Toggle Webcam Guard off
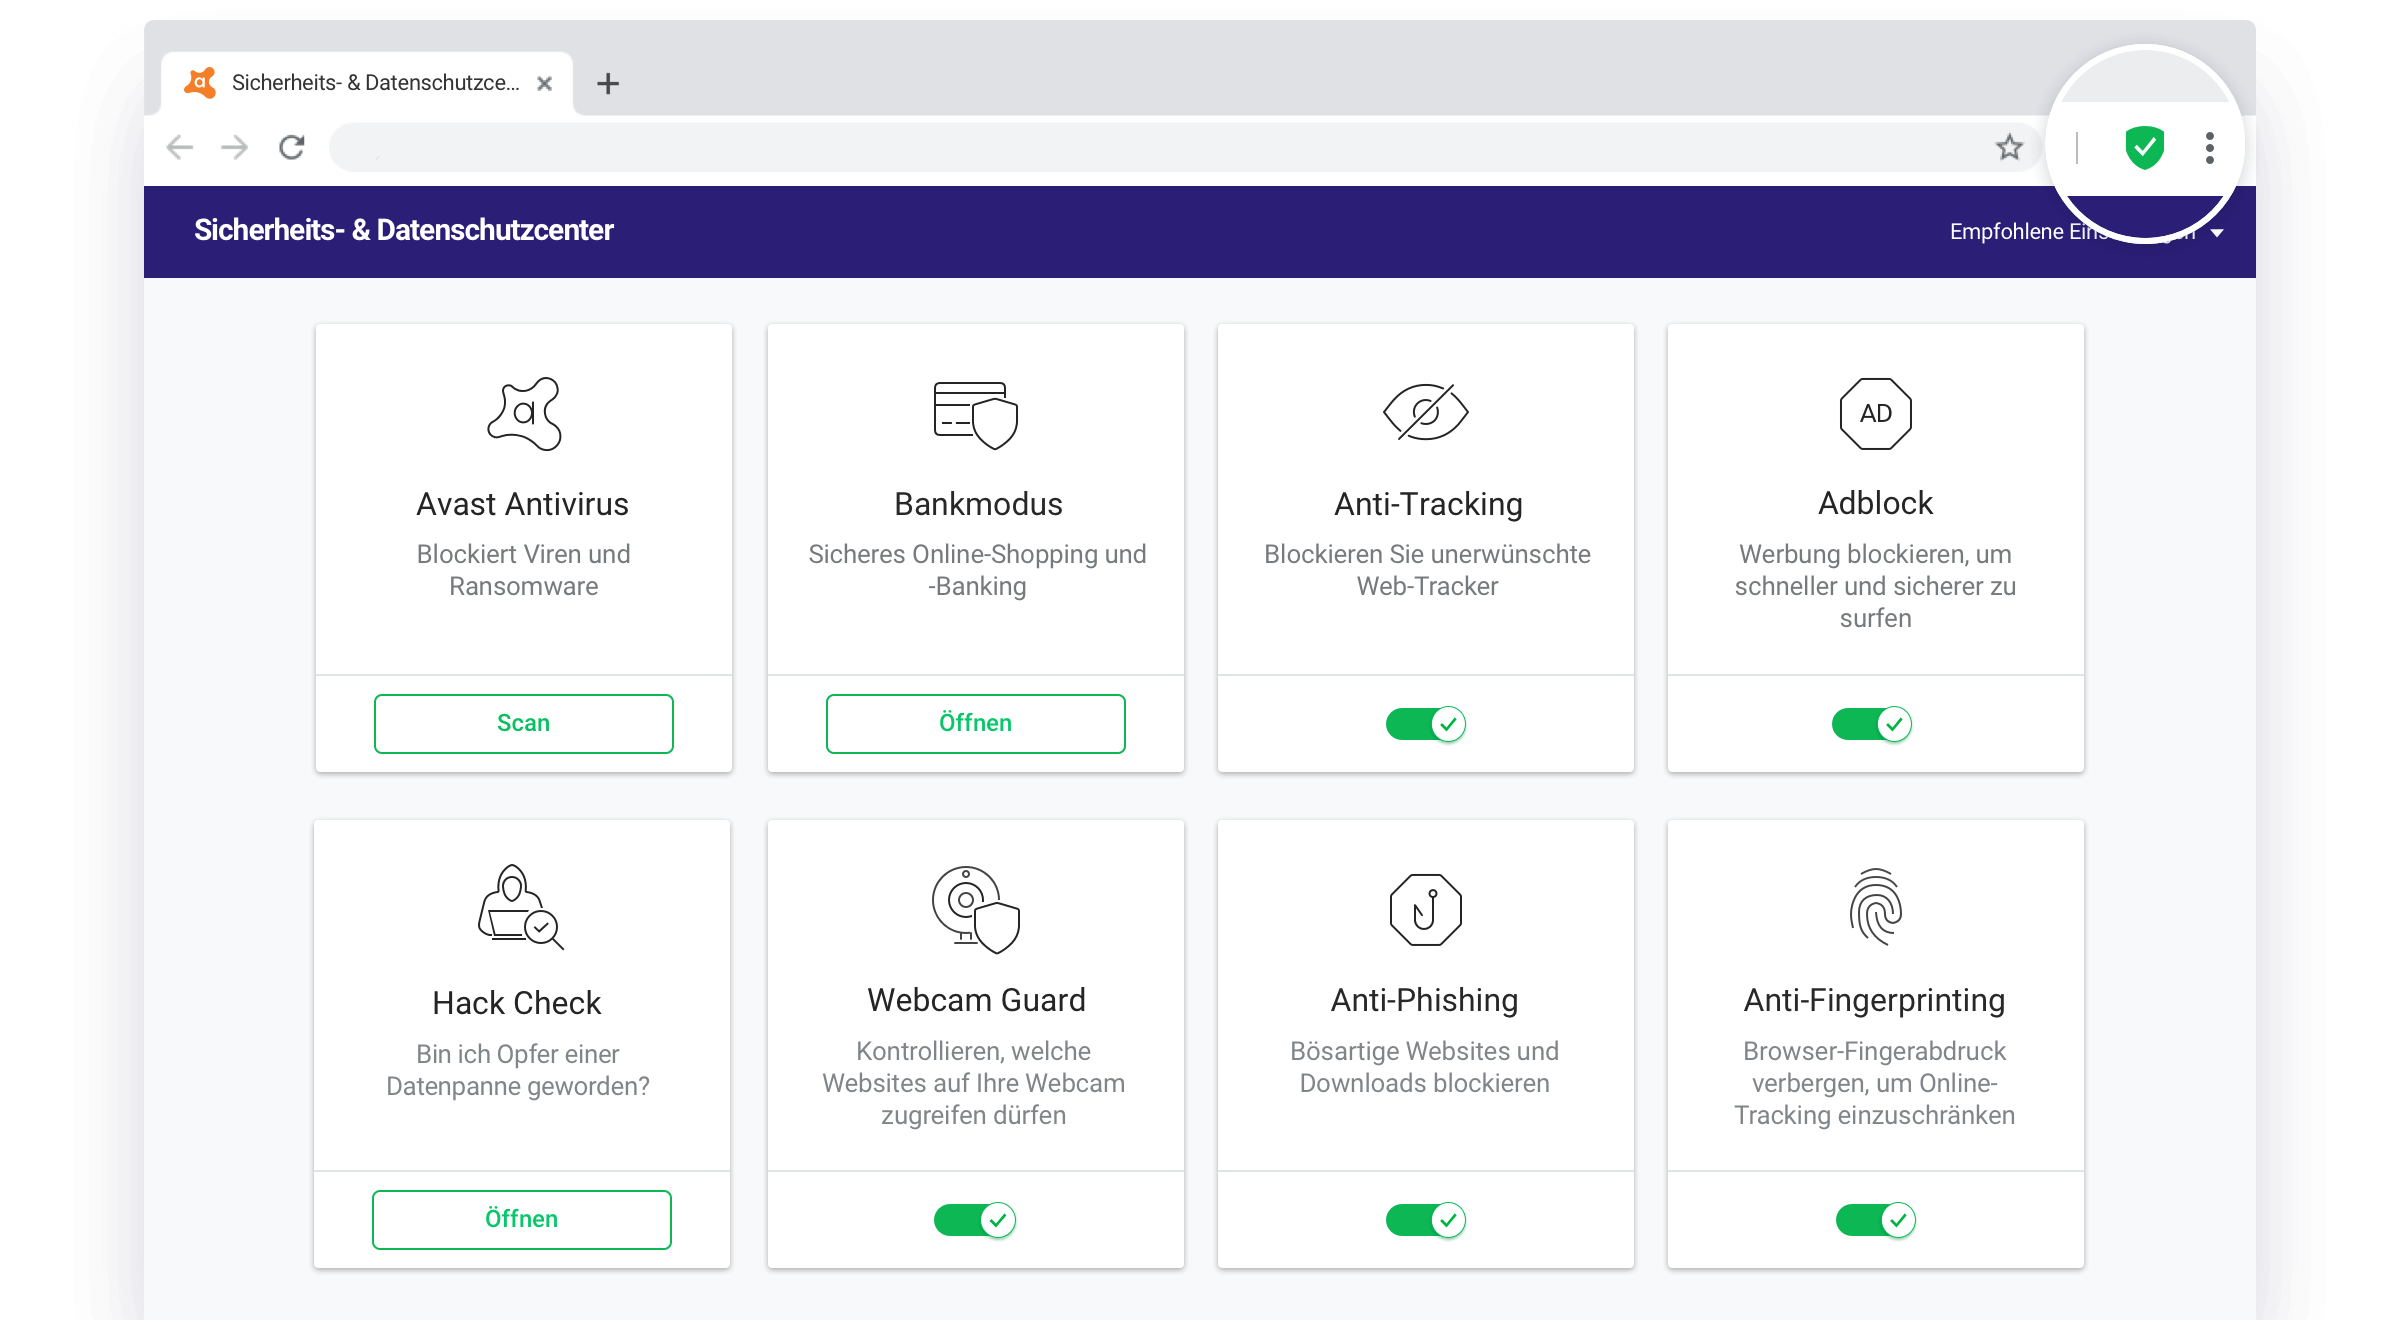Viewport: 2400px width, 1320px height. [x=975, y=1219]
